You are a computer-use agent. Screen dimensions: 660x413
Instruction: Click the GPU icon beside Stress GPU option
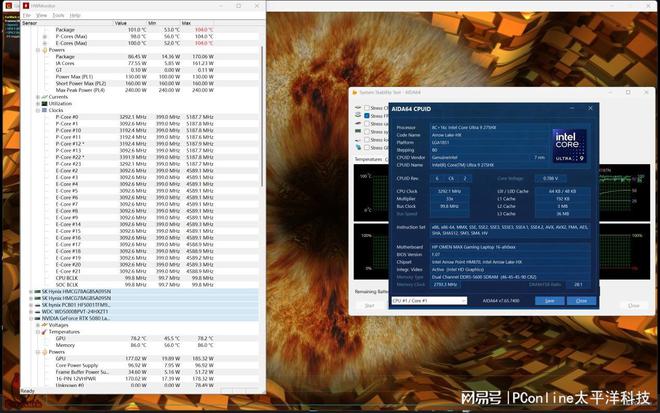tap(358, 147)
